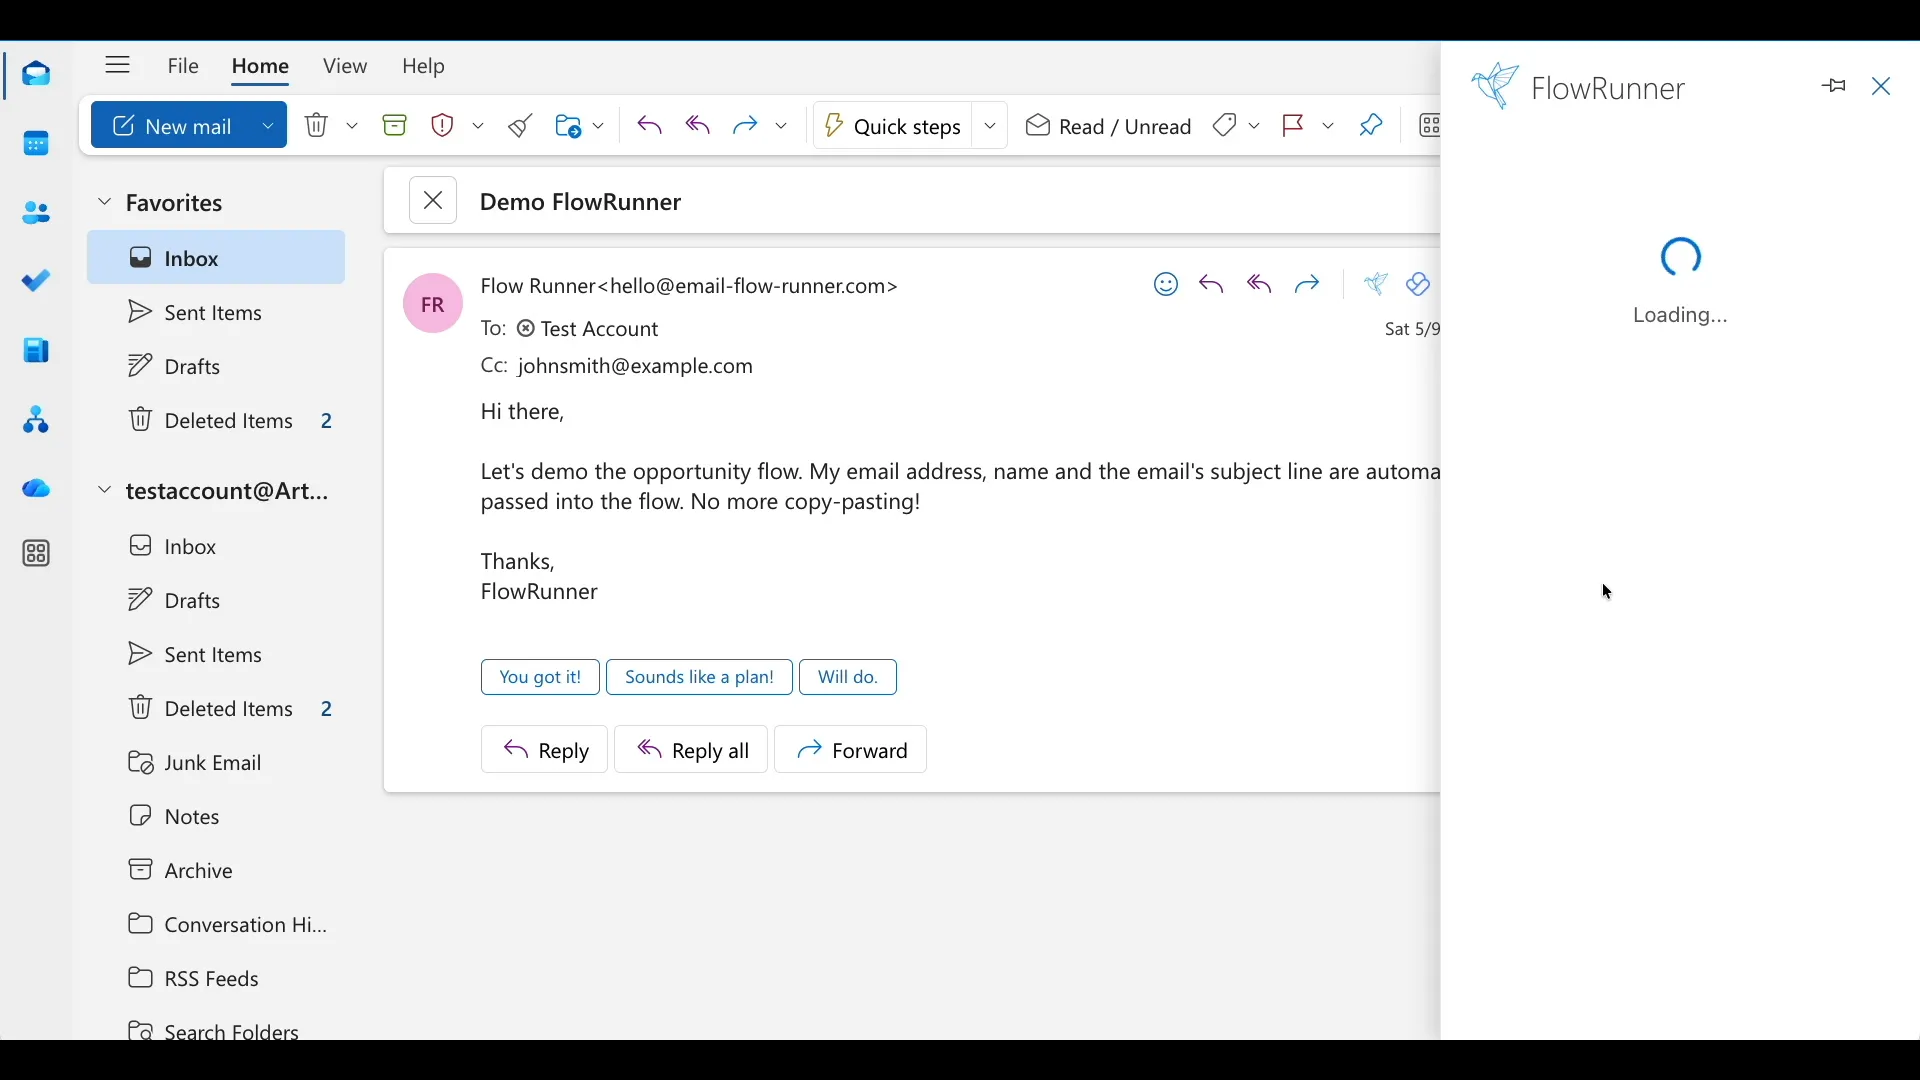Viewport: 1920px width, 1080px height.
Task: Open Deleted Items under Favorites
Action: coord(217,422)
